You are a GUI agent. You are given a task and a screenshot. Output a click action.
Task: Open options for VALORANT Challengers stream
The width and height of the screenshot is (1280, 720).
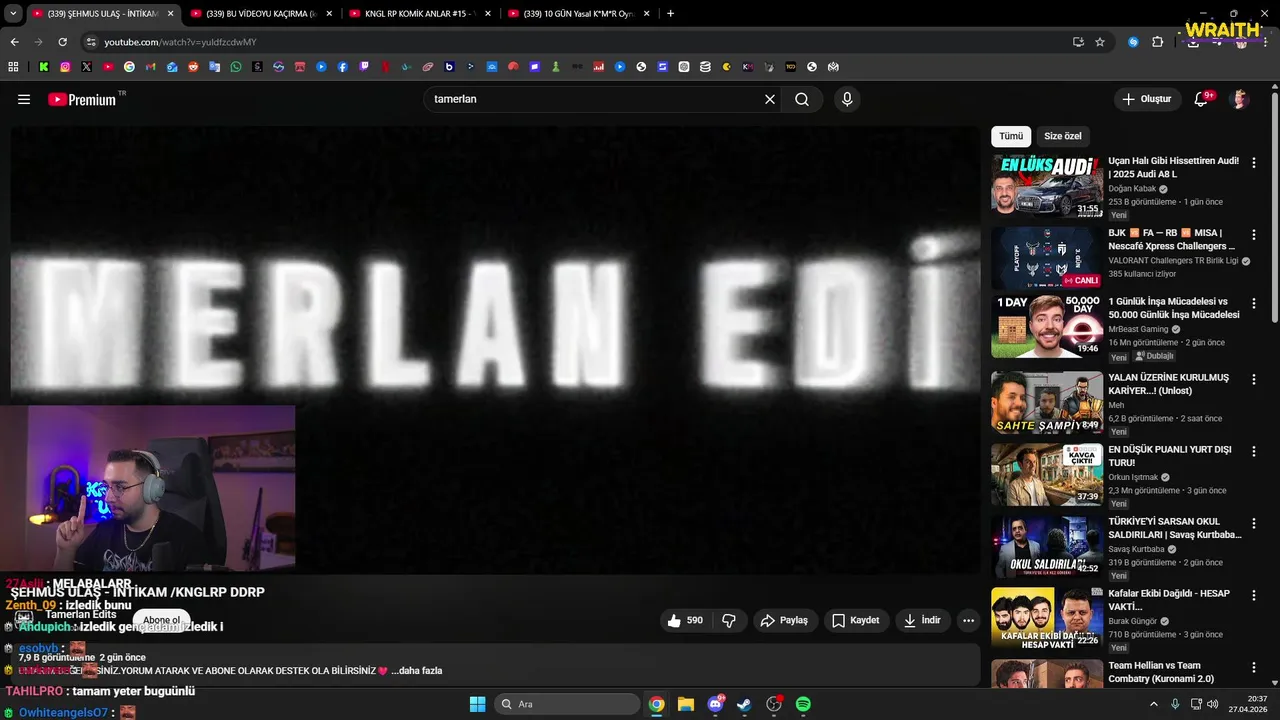(1254, 235)
